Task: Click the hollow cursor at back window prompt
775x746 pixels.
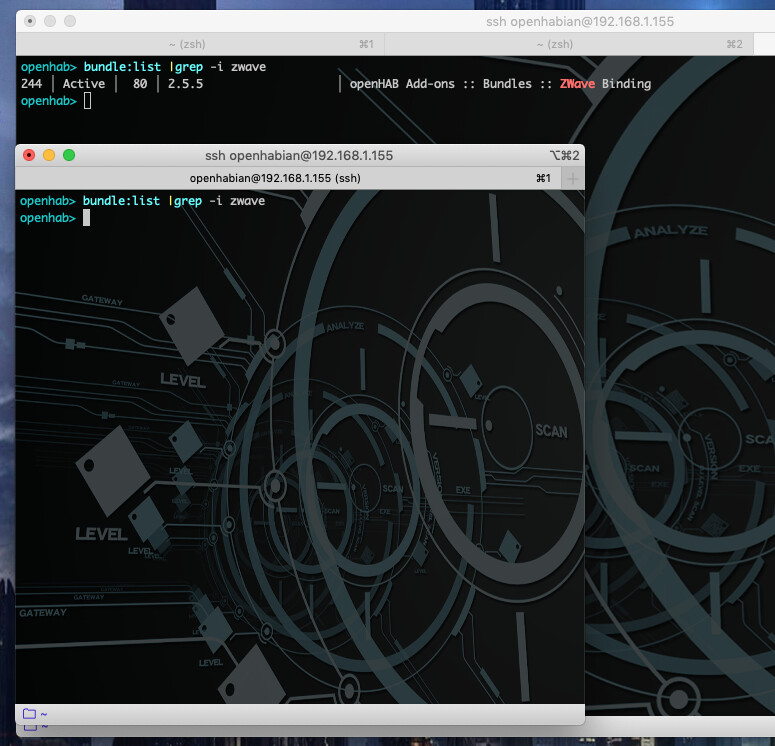Action: pos(87,101)
